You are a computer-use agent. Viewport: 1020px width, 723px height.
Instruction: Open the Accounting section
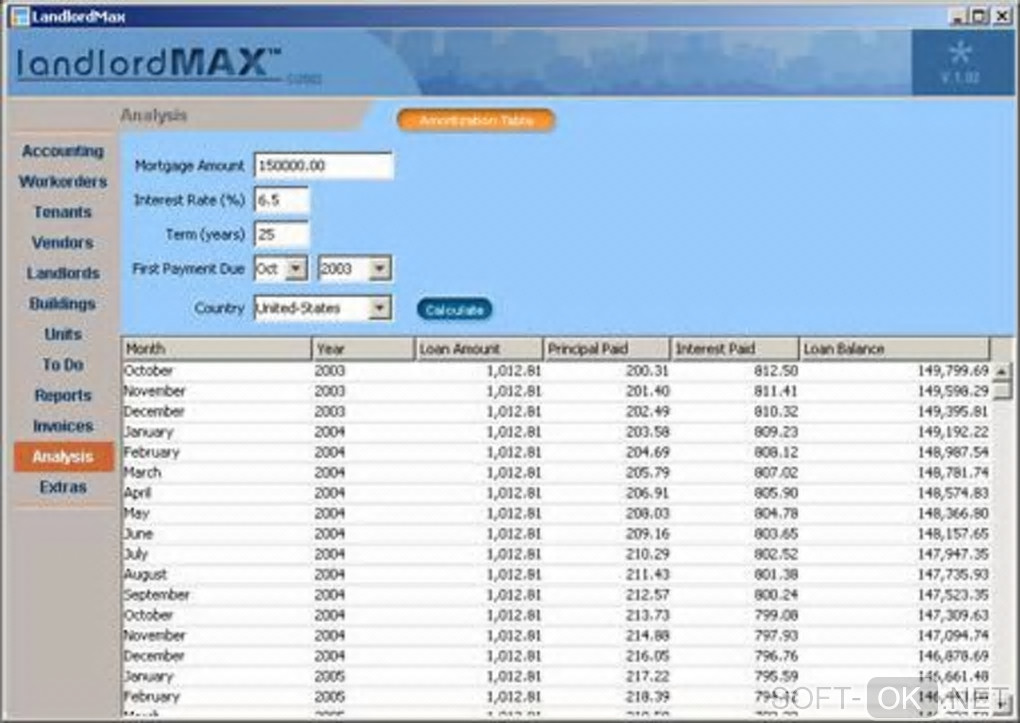pyautogui.click(x=62, y=151)
